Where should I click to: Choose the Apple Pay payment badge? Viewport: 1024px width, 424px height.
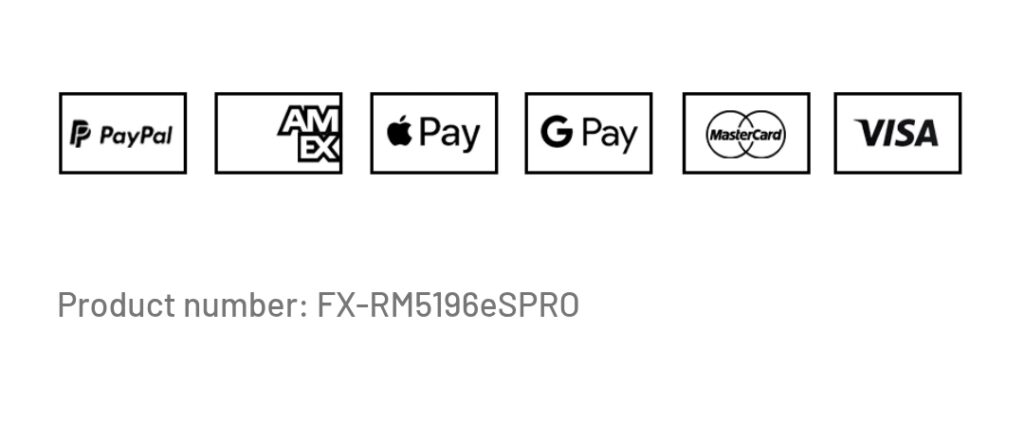coord(434,133)
